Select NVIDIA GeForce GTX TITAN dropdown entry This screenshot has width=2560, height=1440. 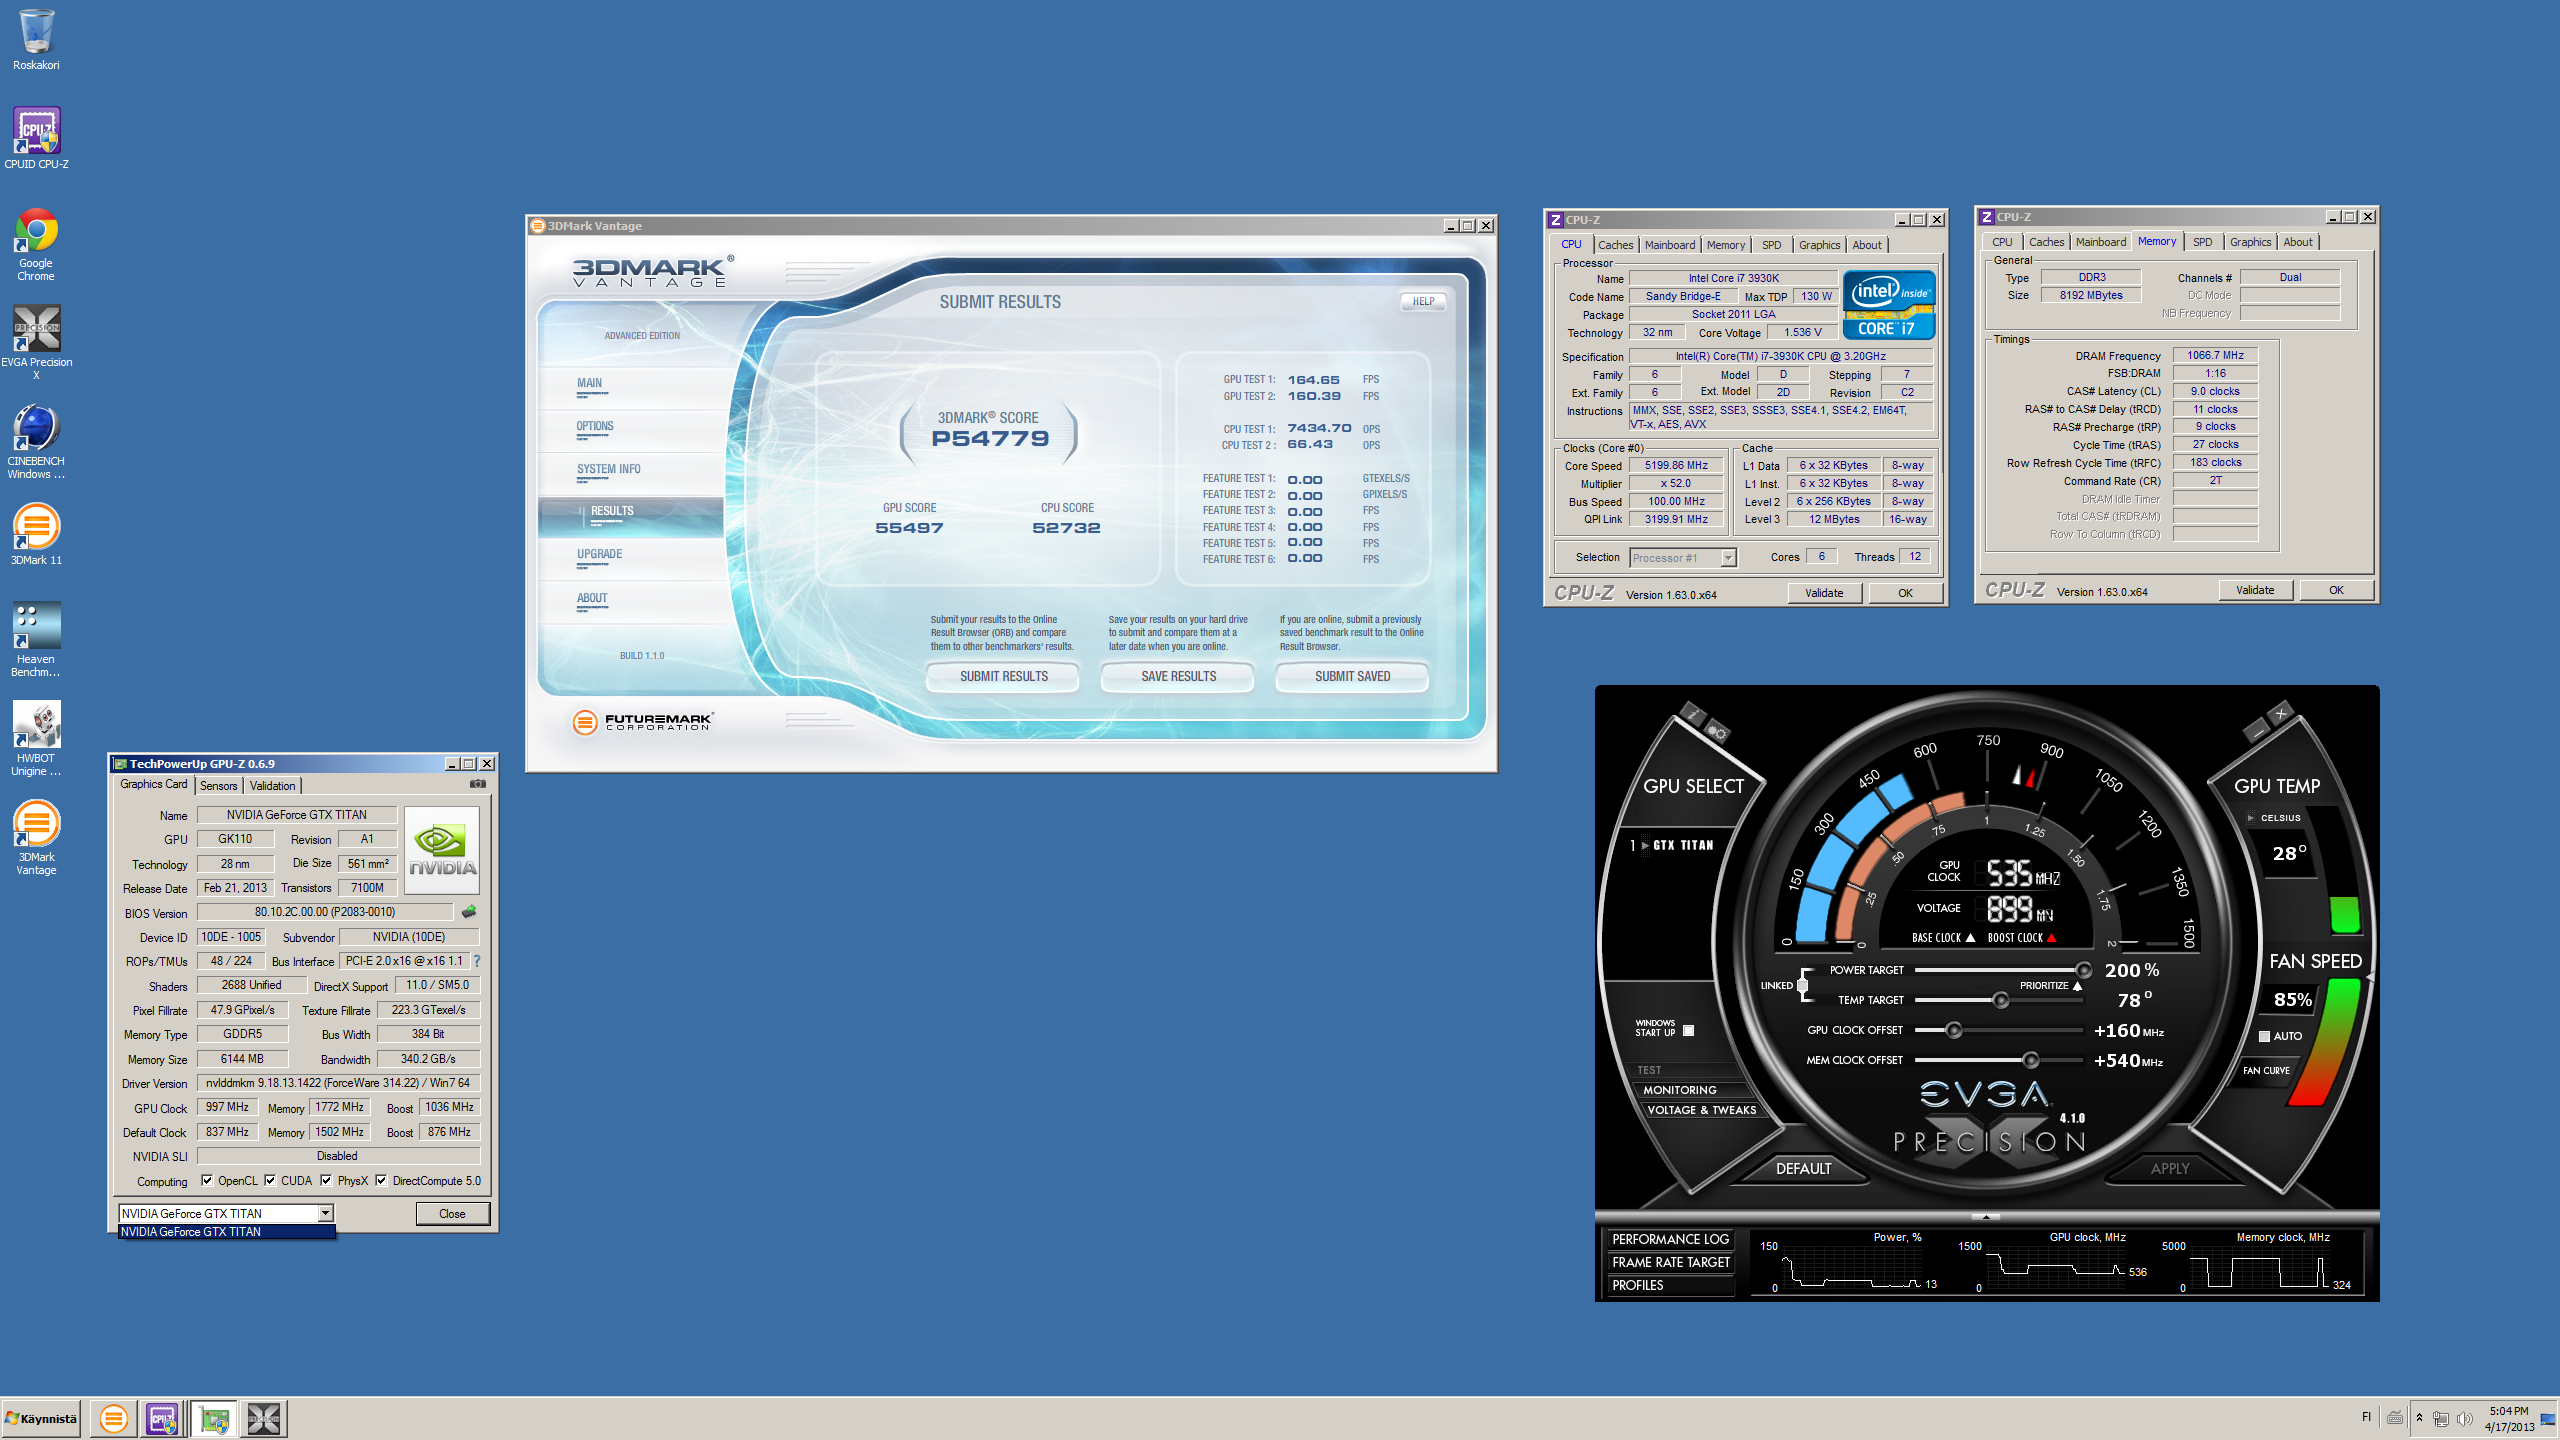227,1232
